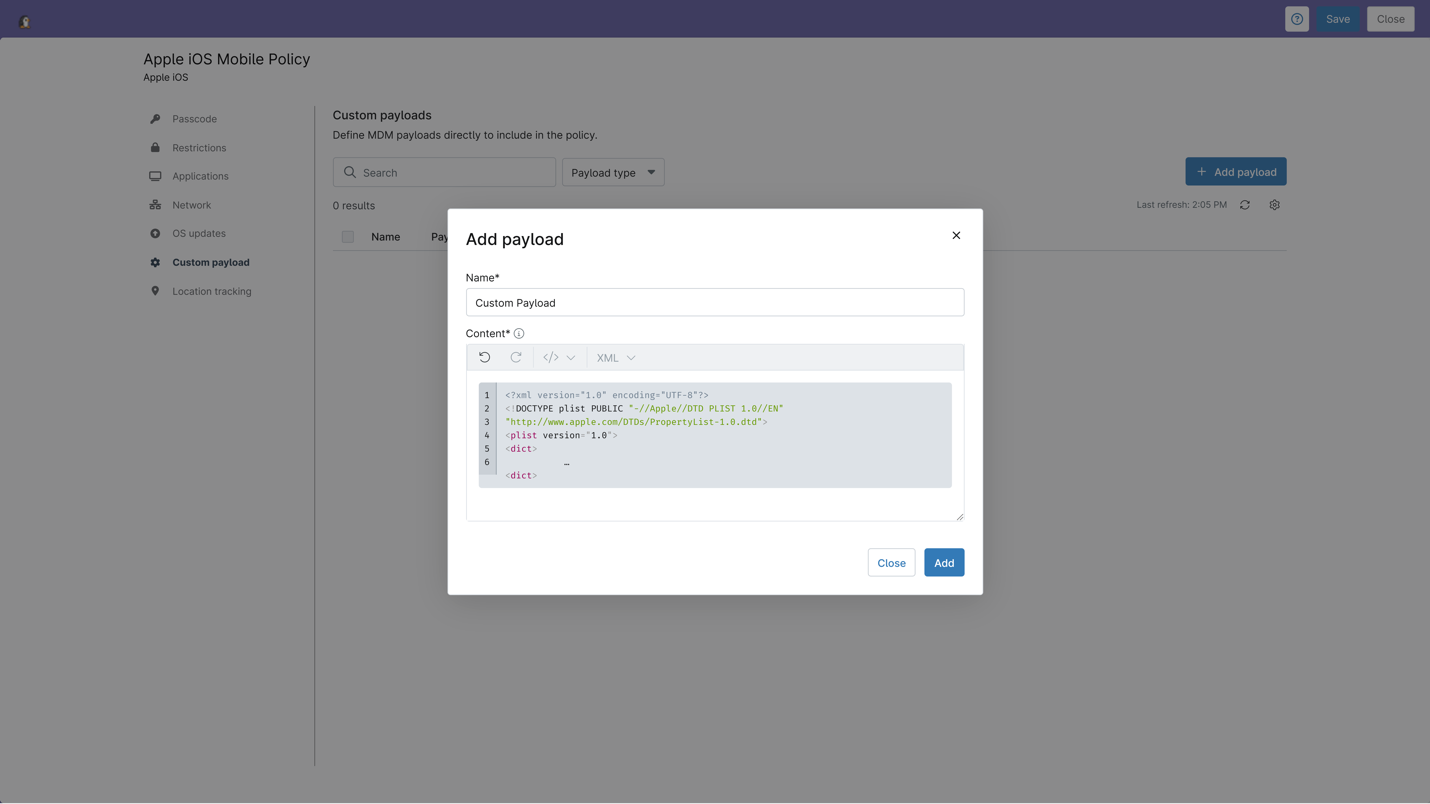Open the Payload type dropdown
Viewport: 1430px width, 804px height.
coord(612,172)
